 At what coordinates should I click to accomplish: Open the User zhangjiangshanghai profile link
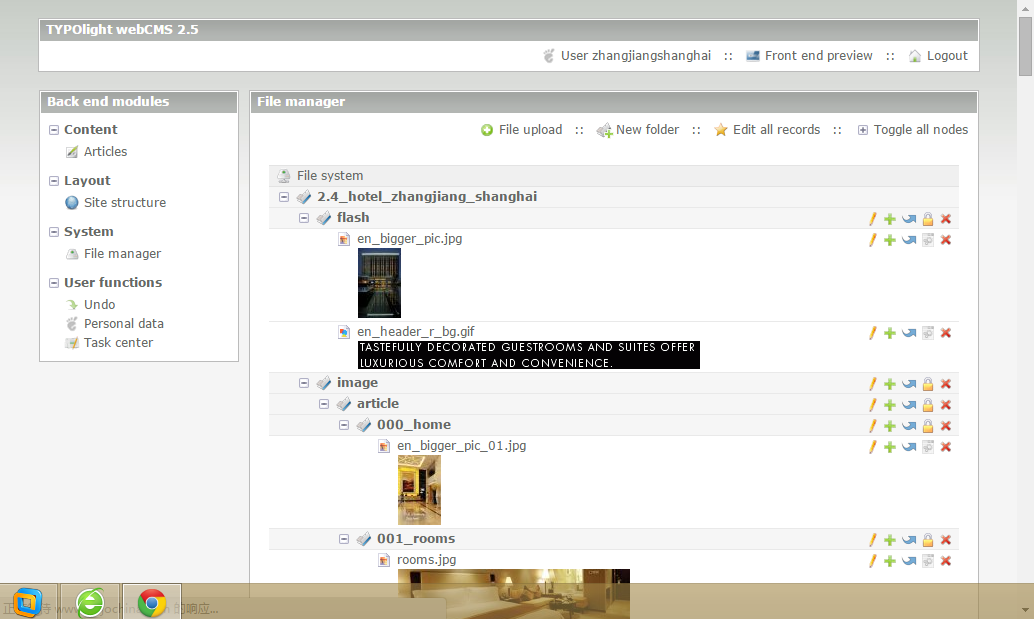636,56
